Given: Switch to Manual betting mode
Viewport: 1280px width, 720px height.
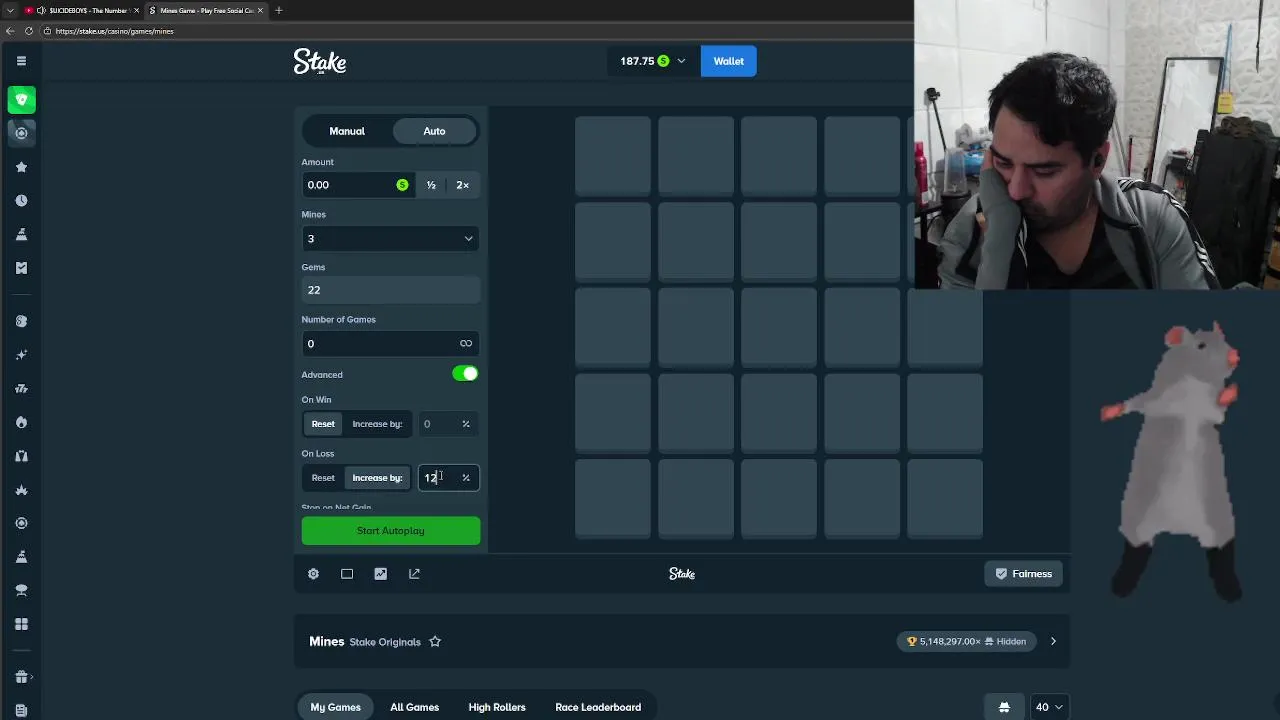Looking at the screenshot, I should tap(347, 131).
